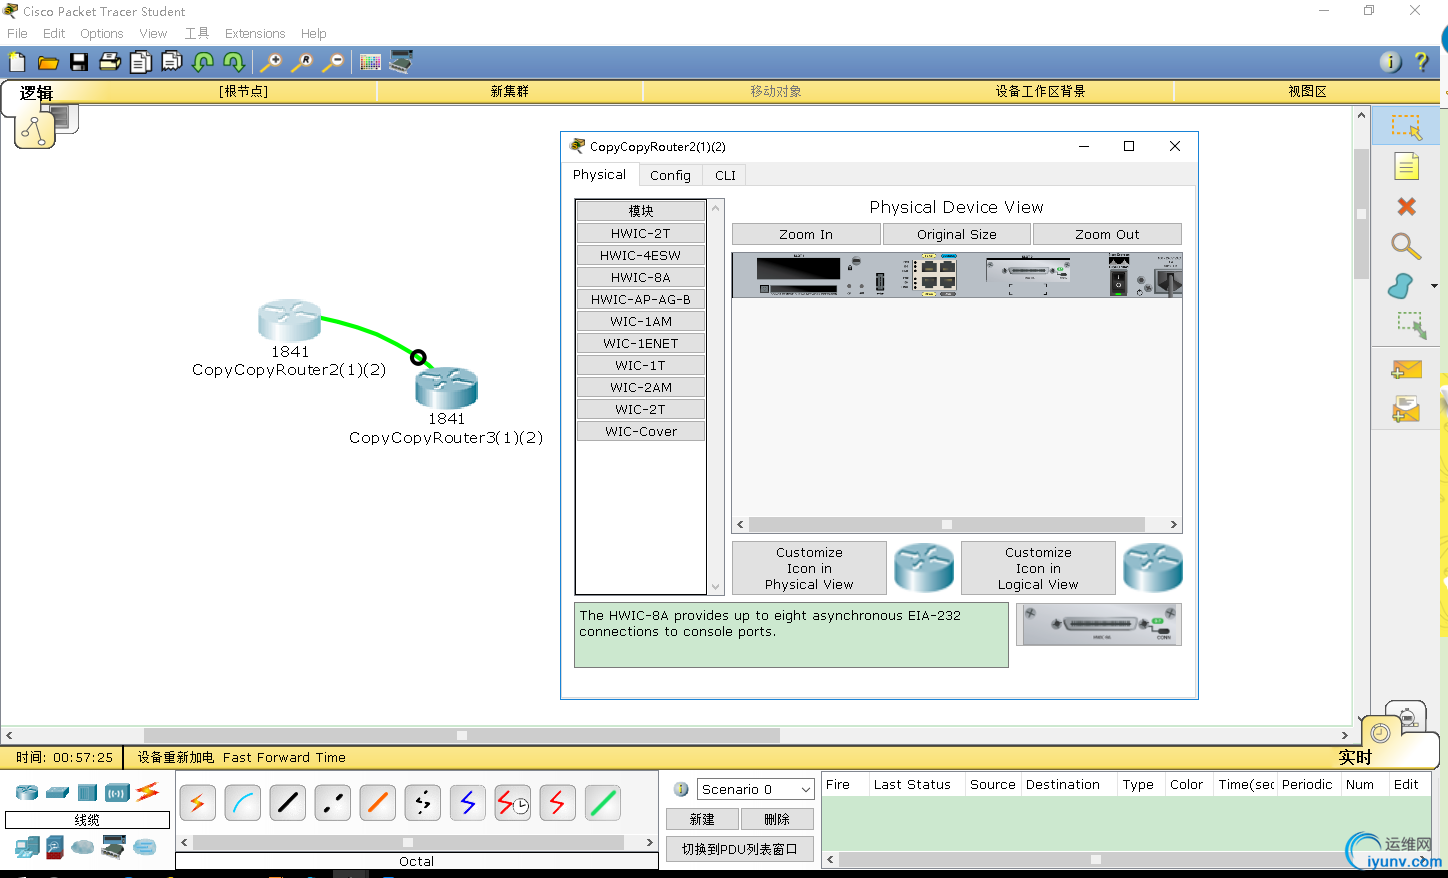Select the Resize Shape tool

pyautogui.click(x=1411, y=325)
